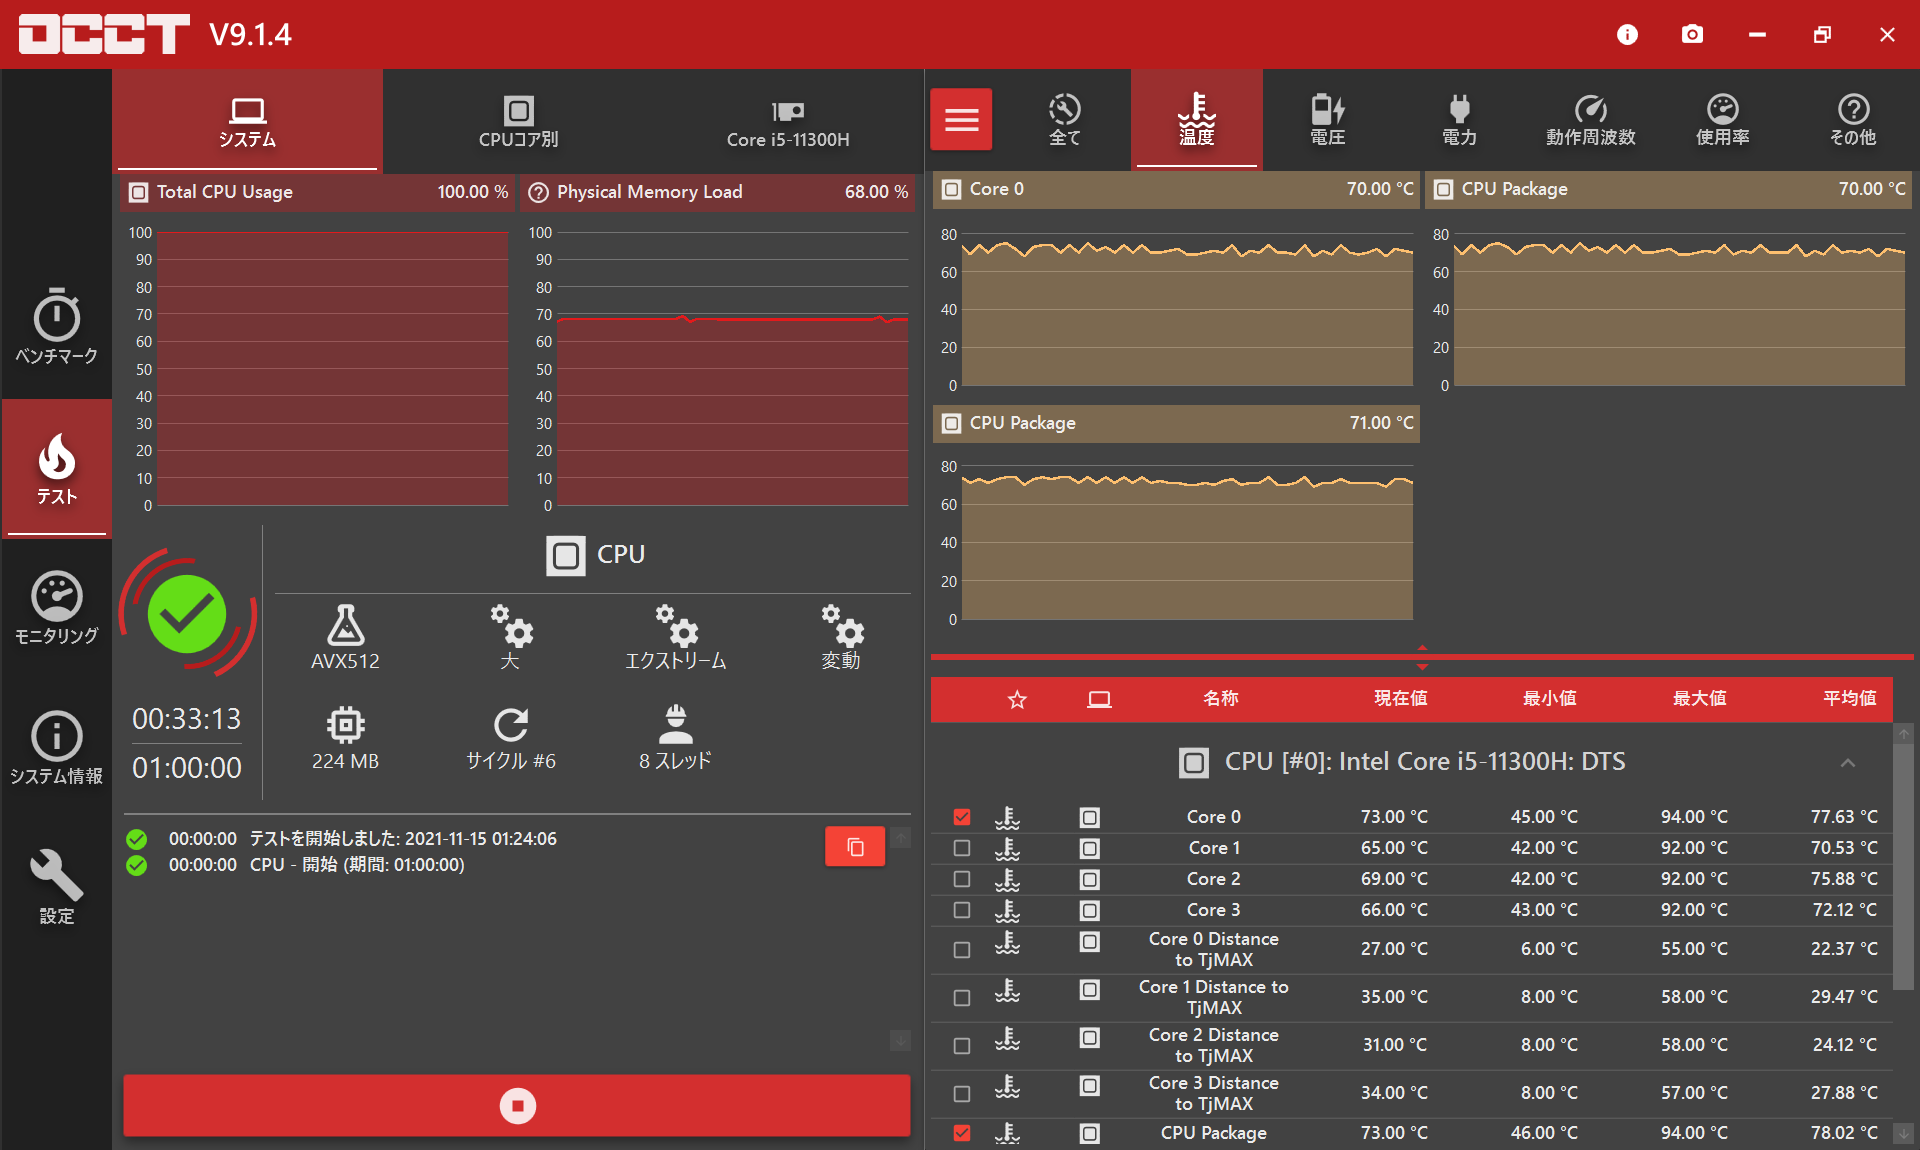Click thermometer icon in Core 0 row
Viewport: 1920px width, 1150px height.
(1007, 817)
